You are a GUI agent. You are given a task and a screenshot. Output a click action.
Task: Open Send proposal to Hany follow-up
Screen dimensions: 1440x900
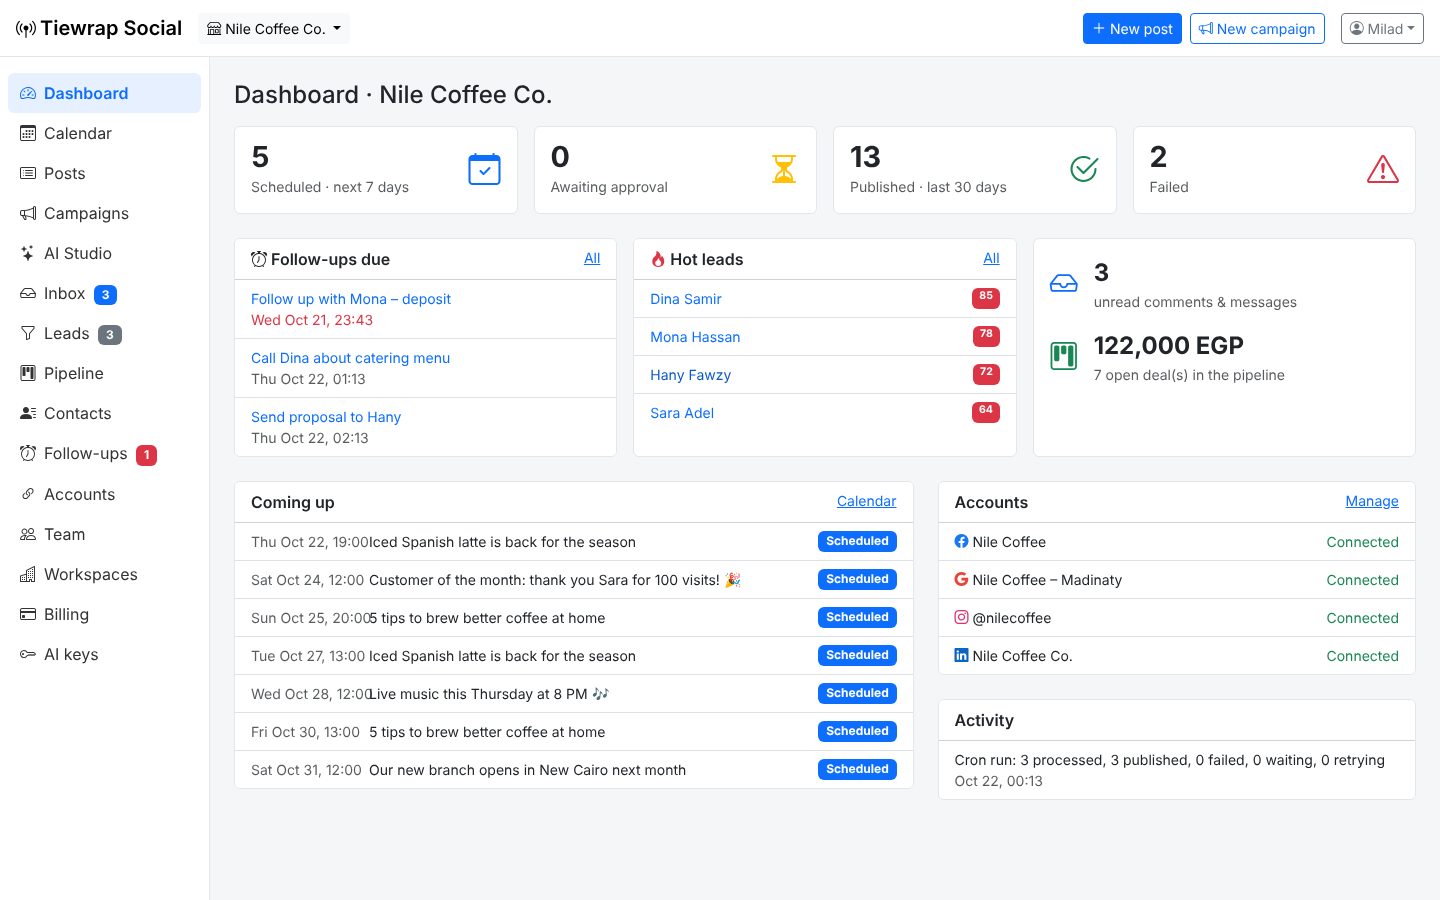326,417
